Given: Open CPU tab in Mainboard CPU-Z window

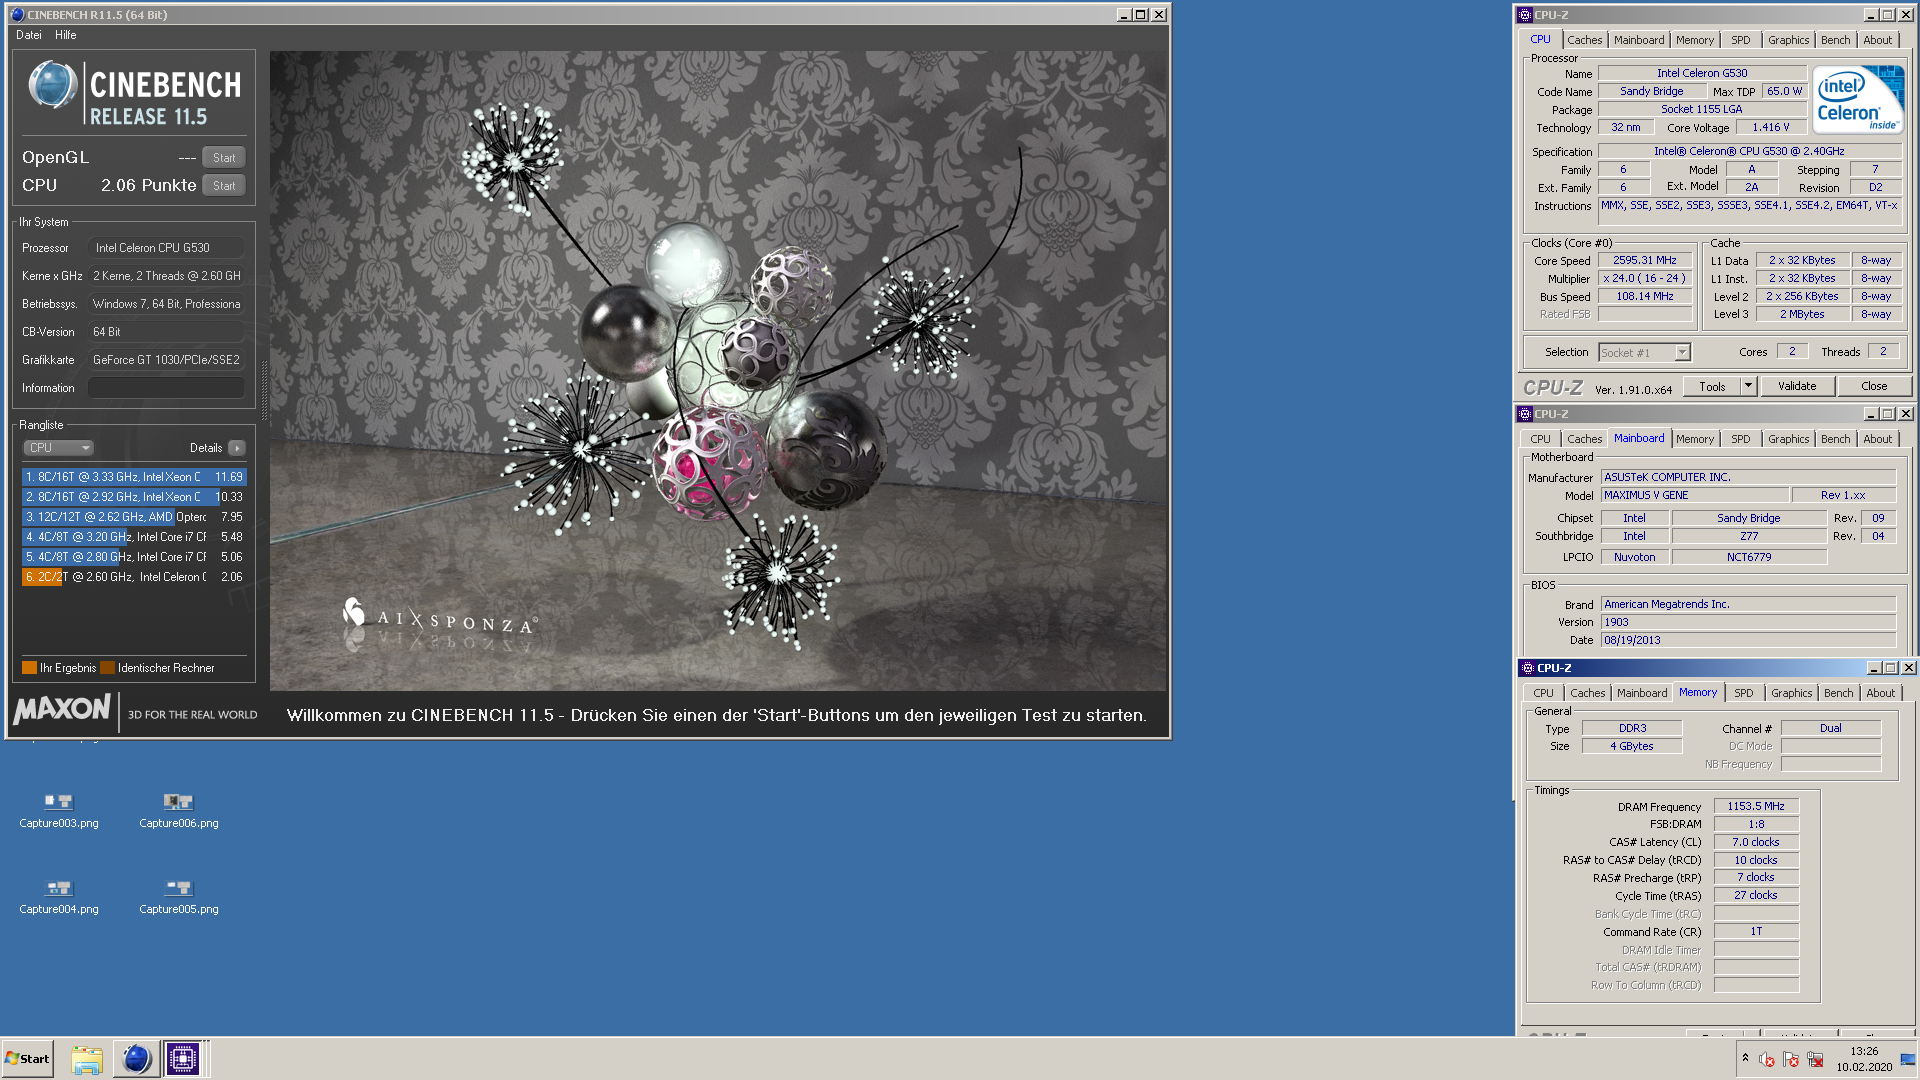Looking at the screenshot, I should click(x=1540, y=439).
